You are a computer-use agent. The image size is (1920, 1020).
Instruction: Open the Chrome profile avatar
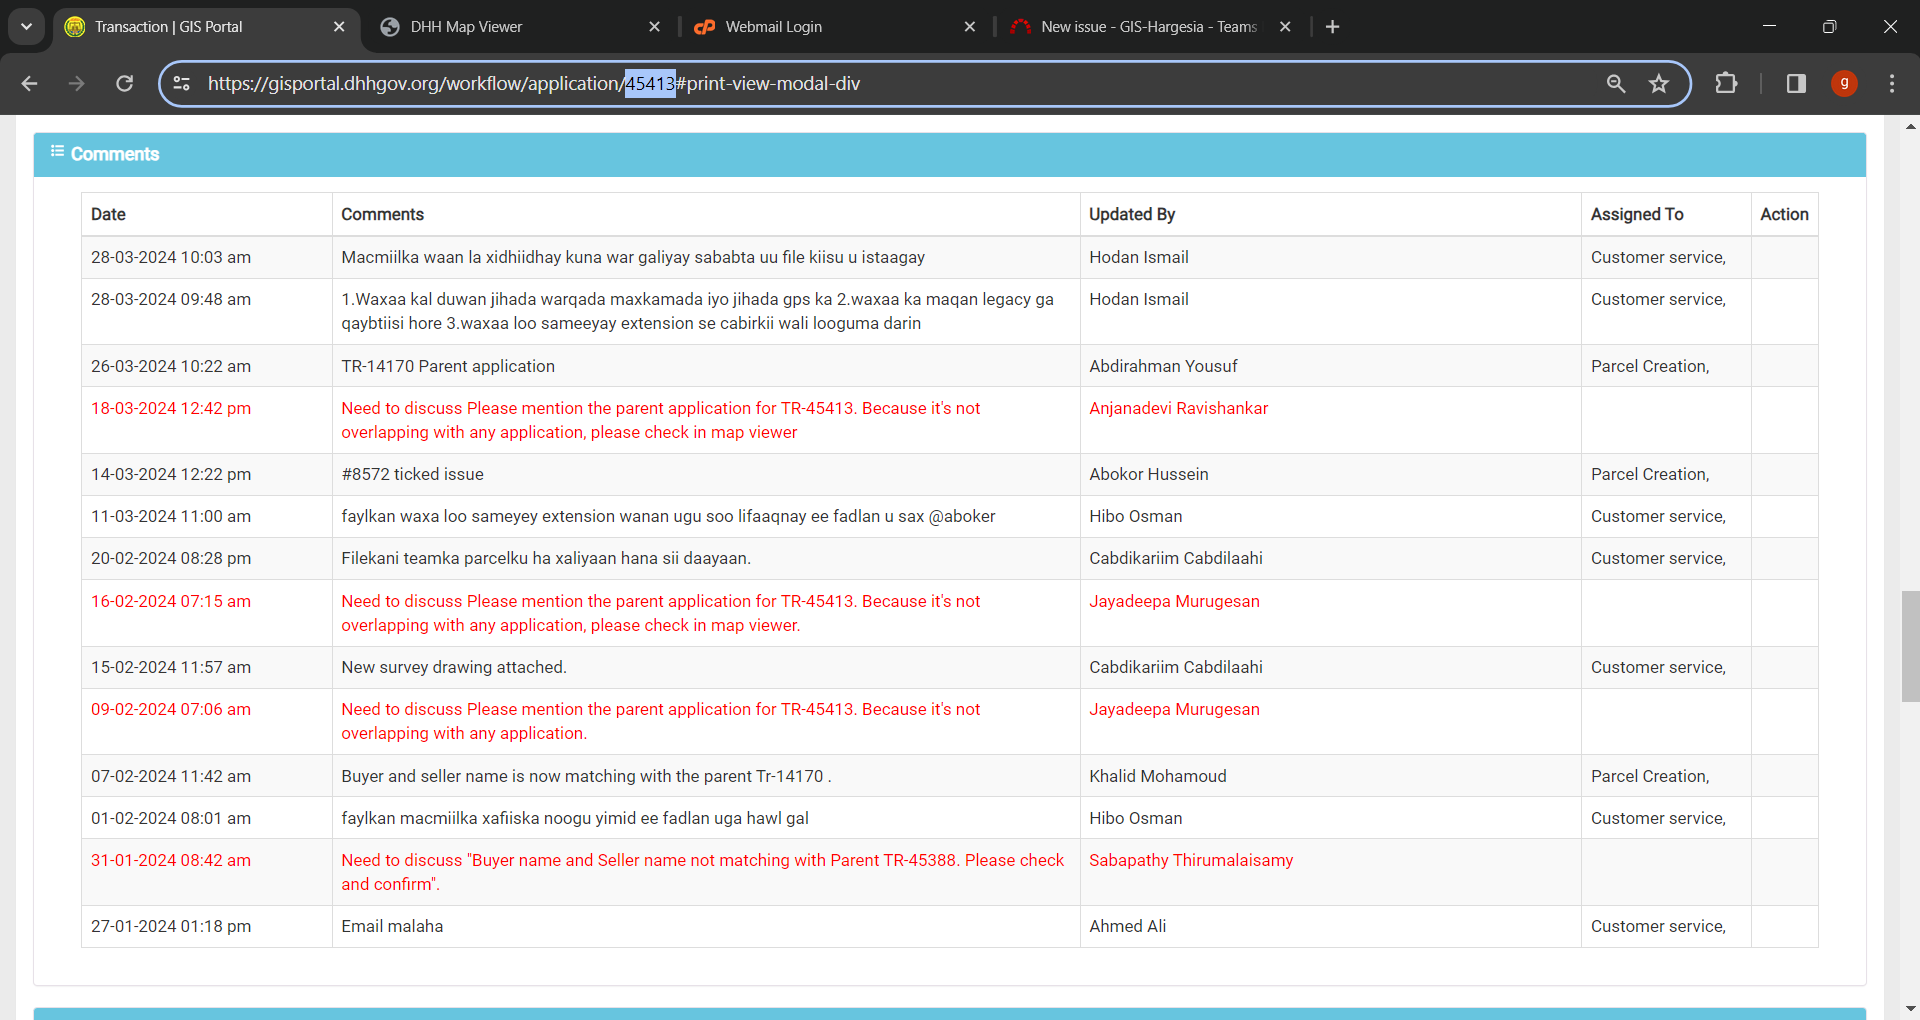1845,84
